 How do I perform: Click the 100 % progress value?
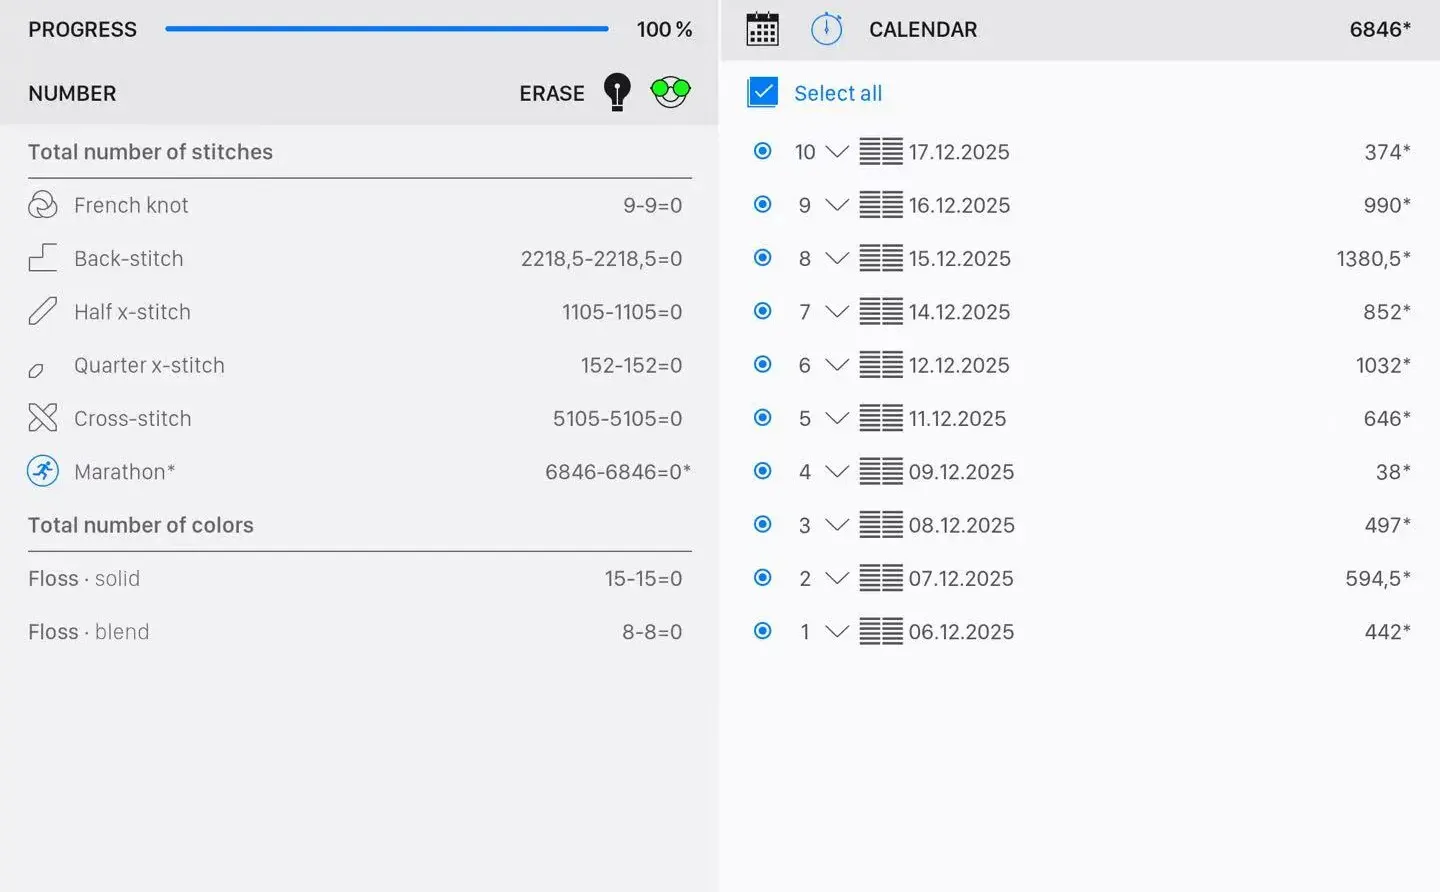[664, 30]
